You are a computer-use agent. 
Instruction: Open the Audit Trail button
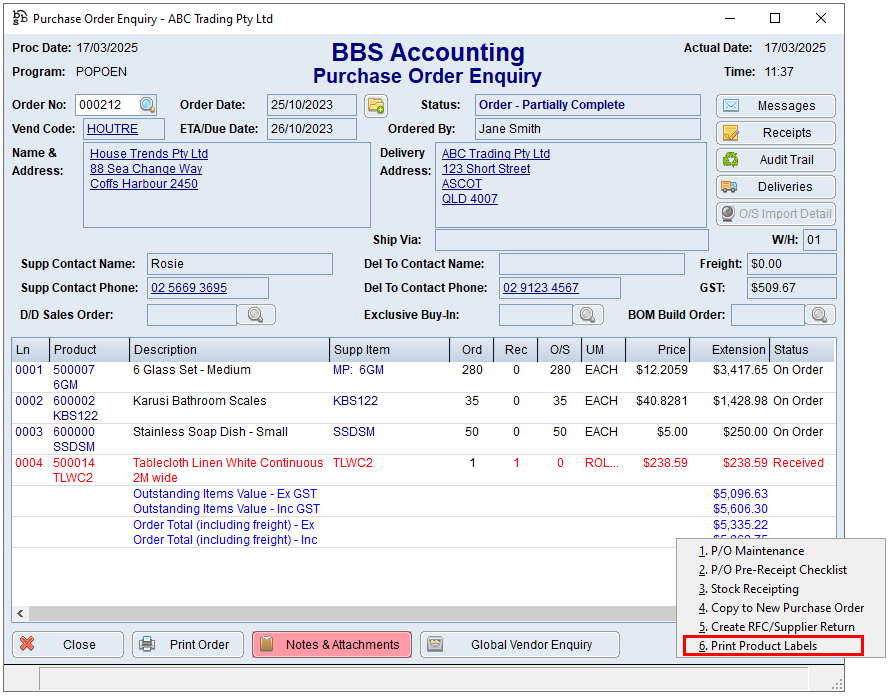775,160
